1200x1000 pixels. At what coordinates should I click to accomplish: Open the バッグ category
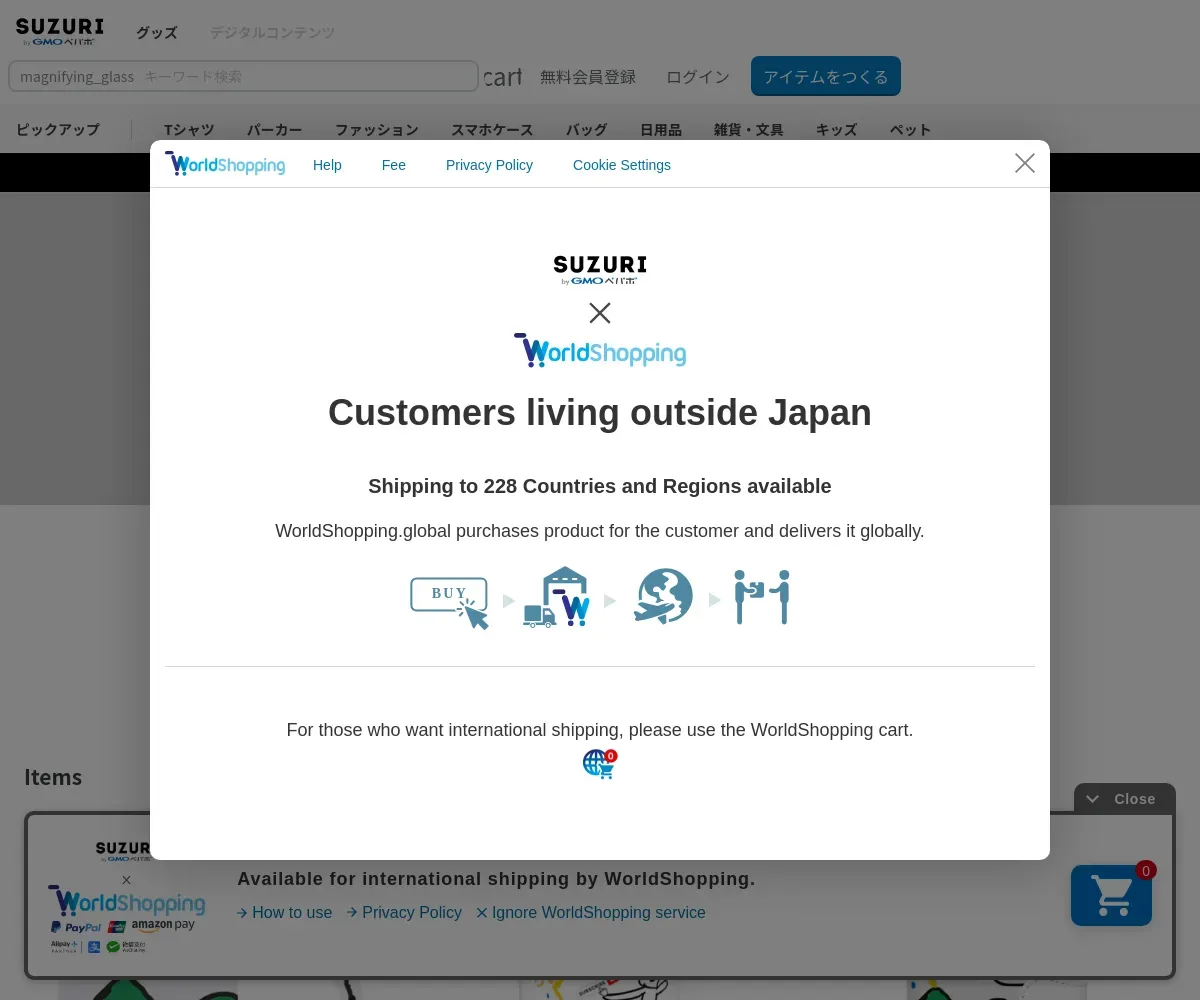[x=587, y=129]
